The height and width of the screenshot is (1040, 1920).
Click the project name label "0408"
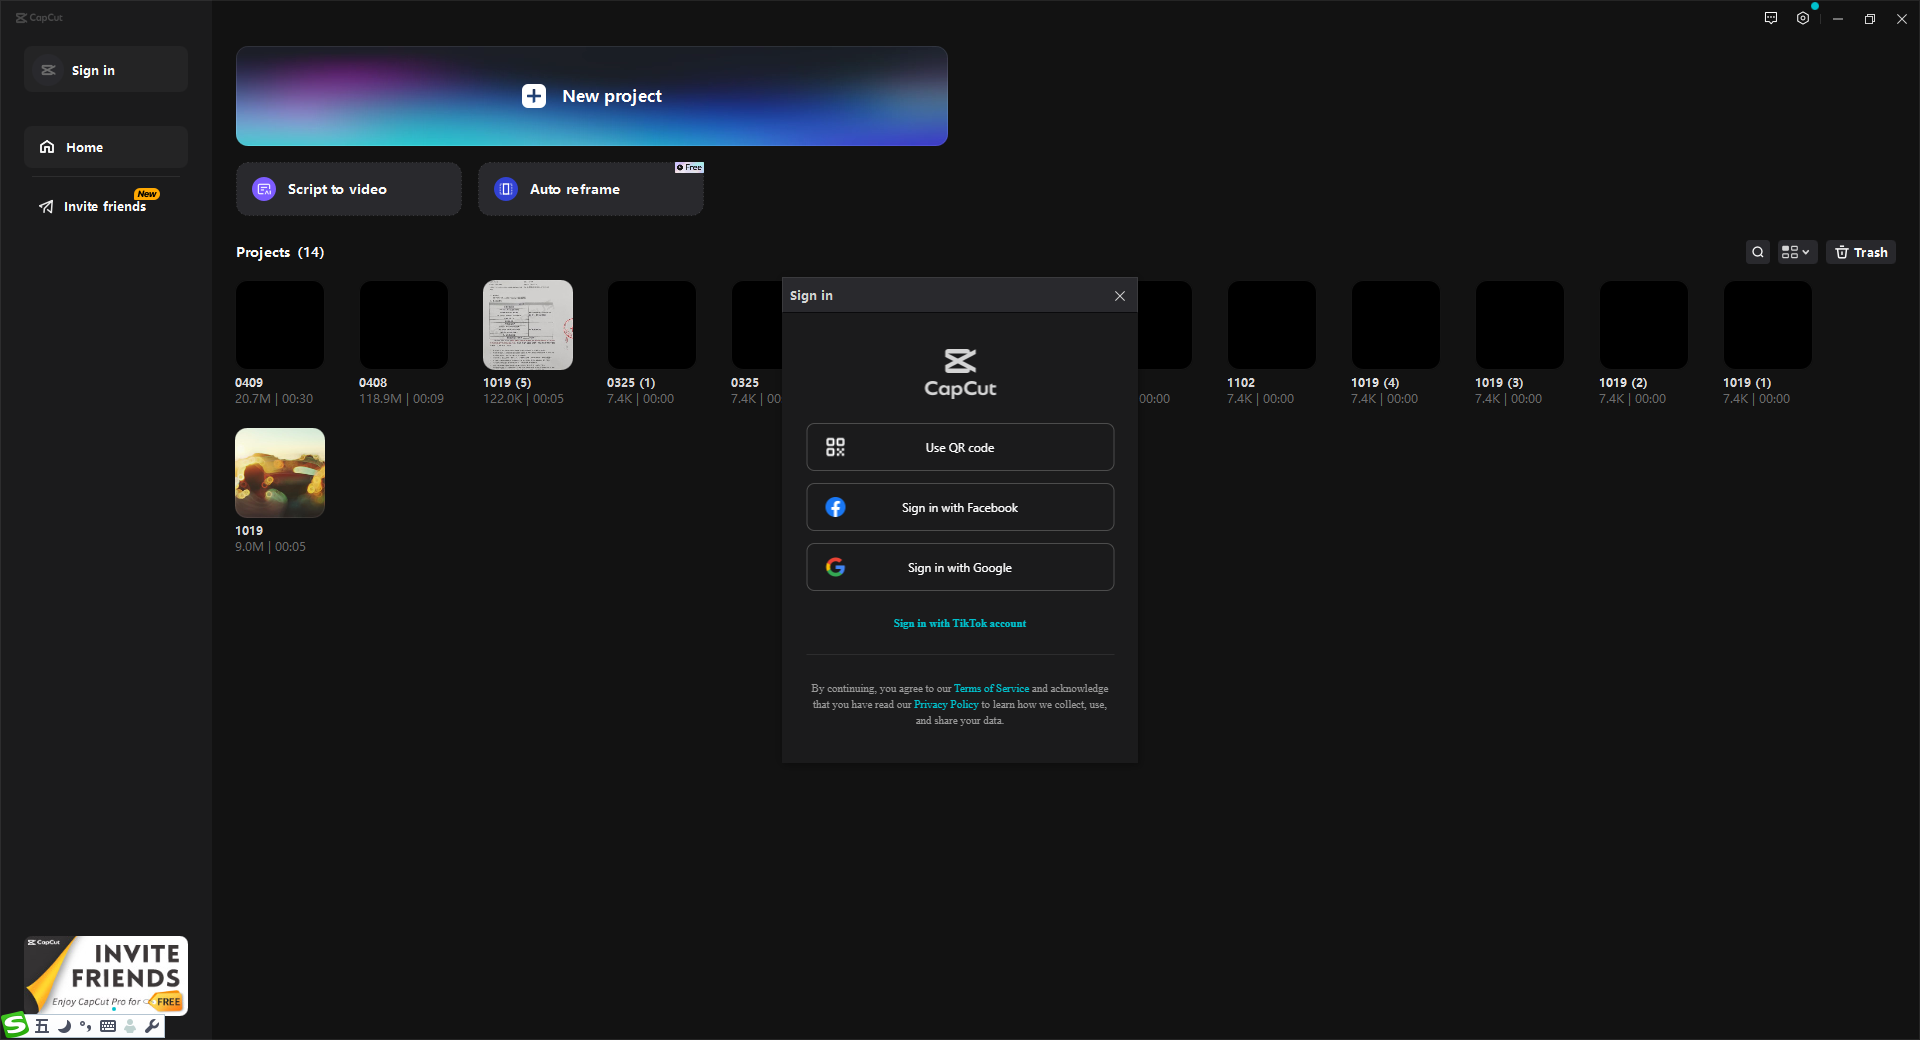373,383
